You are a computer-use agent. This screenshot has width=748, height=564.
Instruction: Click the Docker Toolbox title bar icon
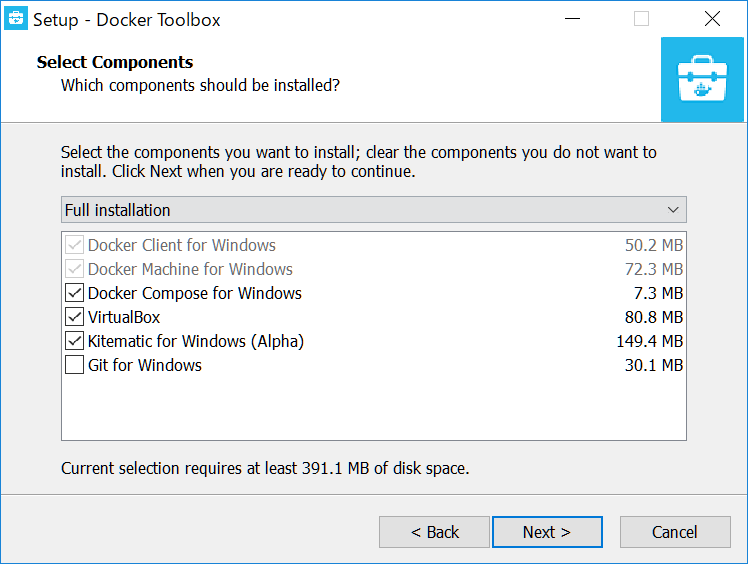point(16,19)
